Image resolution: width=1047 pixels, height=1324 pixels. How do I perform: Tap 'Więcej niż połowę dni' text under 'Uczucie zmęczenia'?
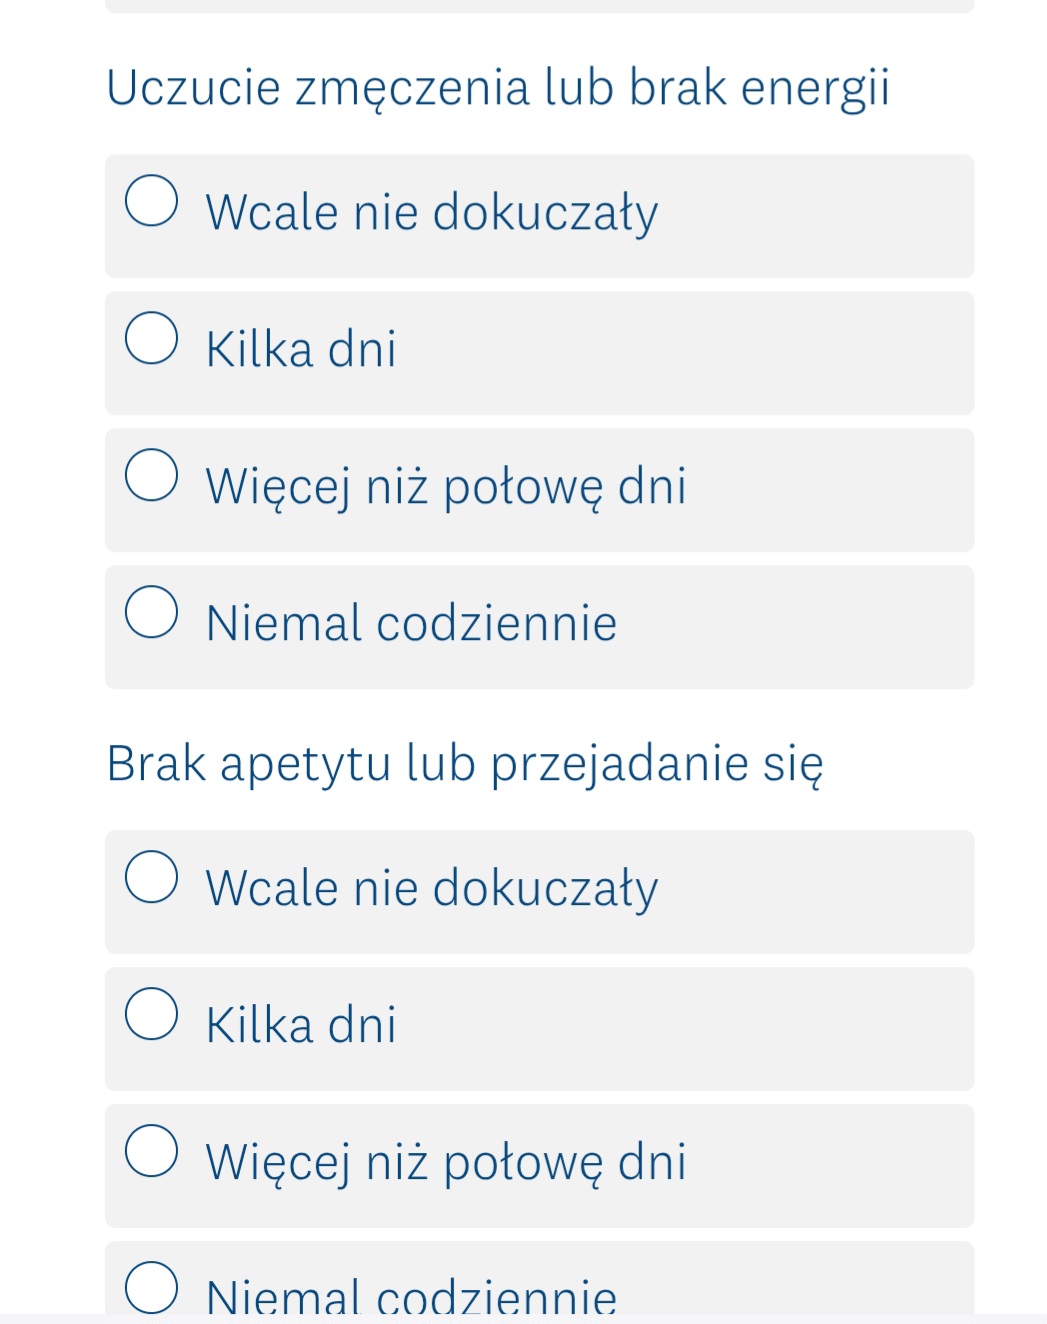pos(446,487)
